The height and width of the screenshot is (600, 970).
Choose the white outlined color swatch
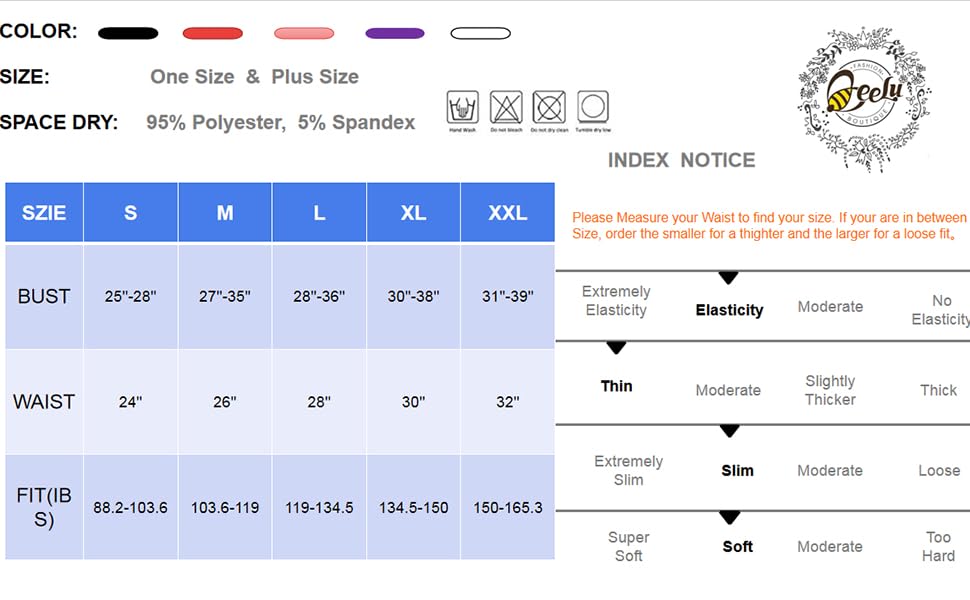(480, 33)
